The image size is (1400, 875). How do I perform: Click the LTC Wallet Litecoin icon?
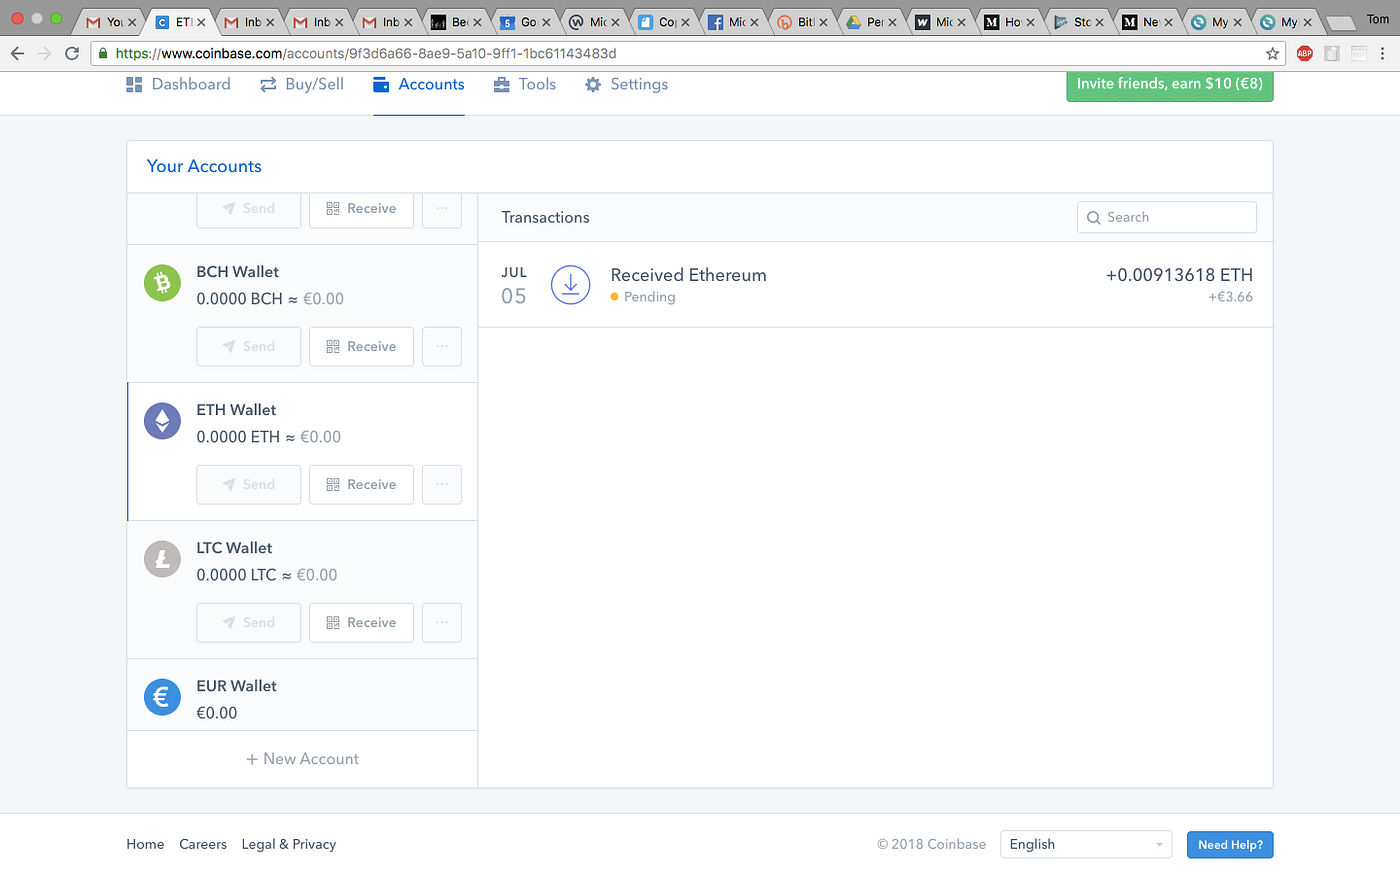162,559
